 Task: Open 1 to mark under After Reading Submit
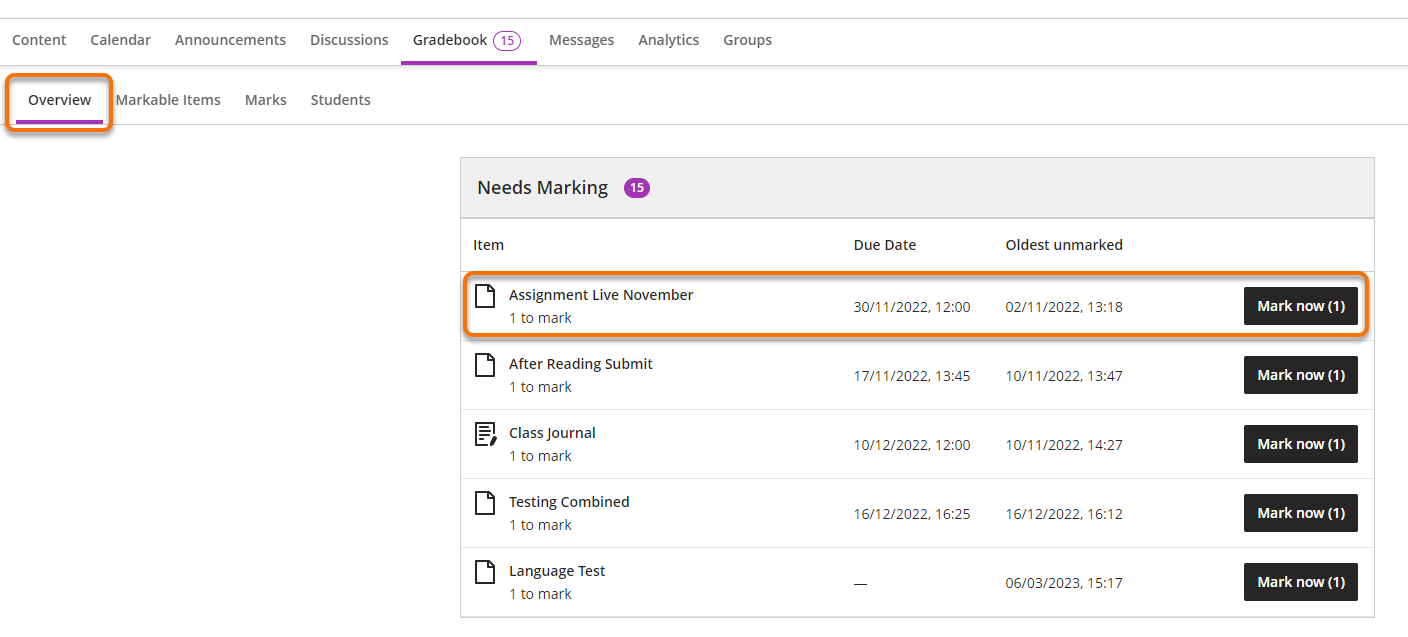tap(540, 387)
